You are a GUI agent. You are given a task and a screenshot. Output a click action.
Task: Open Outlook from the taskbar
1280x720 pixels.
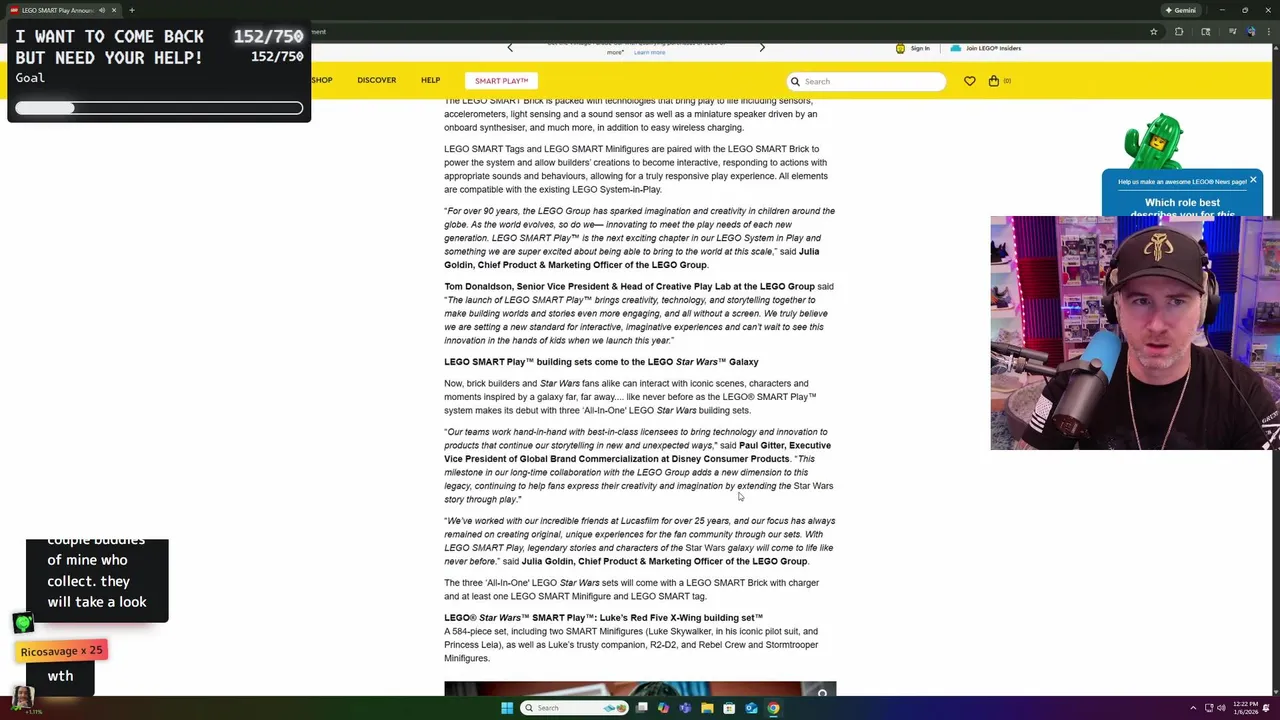[751, 708]
